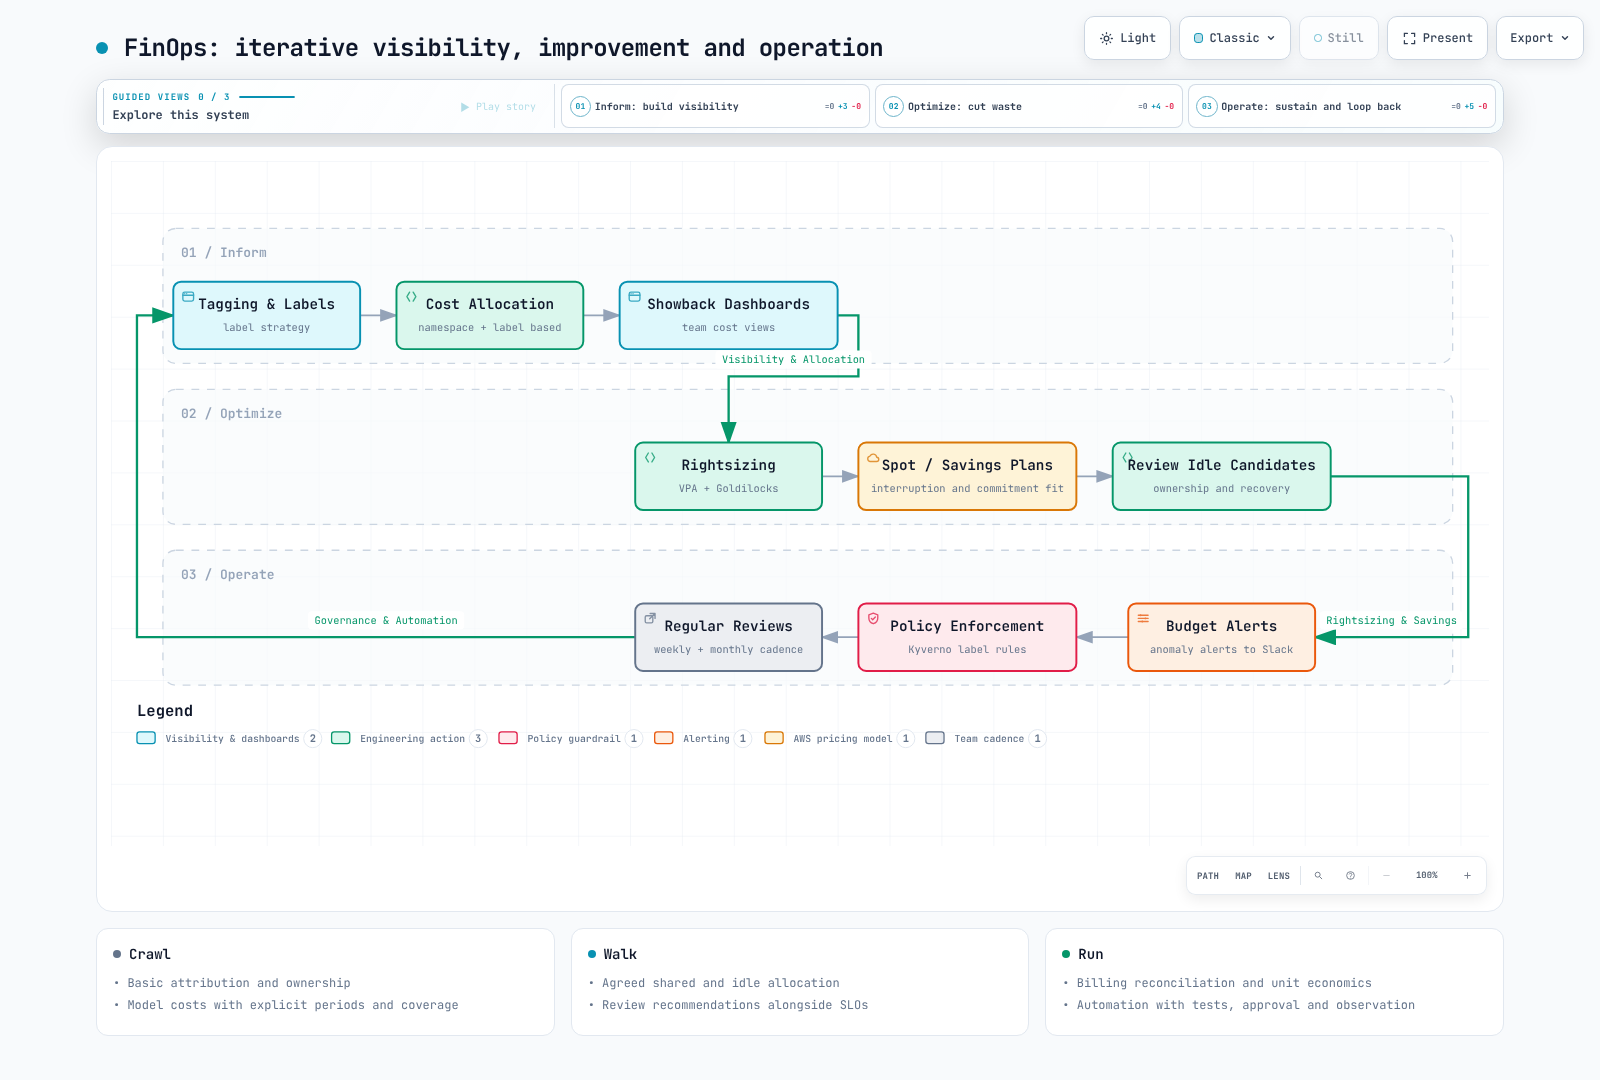This screenshot has width=1600, height=1080.
Task: Click the Cost Allocation node code icon
Action: click(411, 297)
